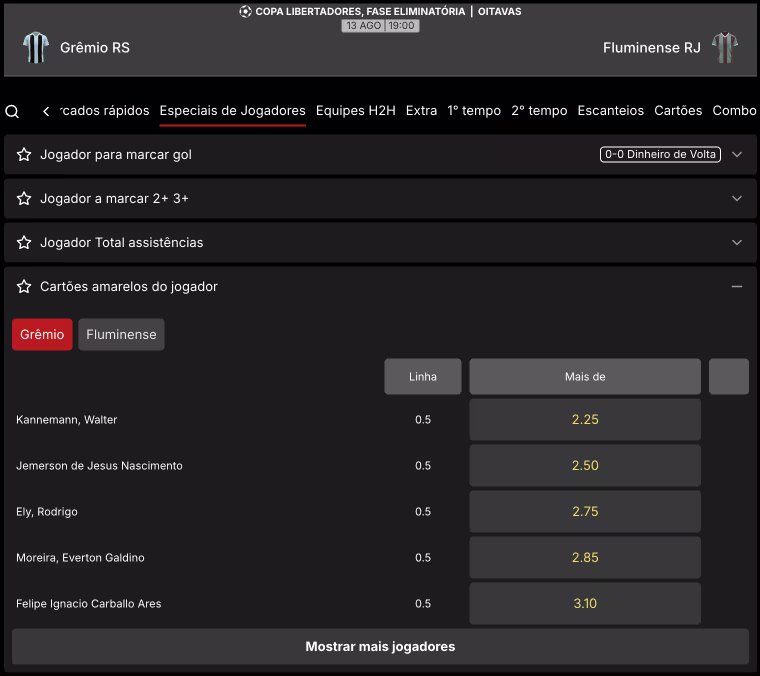Click player name 'Kannemann, Walter'
760x676 pixels.
[x=66, y=420]
